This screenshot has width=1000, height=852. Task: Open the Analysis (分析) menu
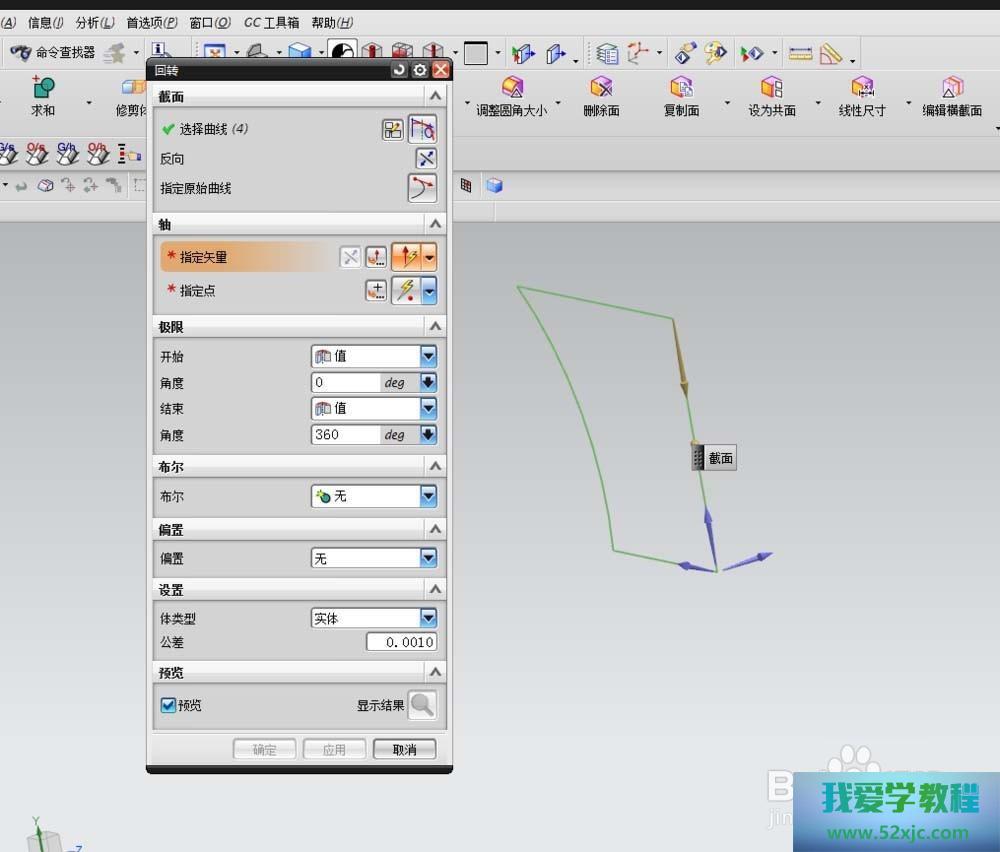point(95,22)
